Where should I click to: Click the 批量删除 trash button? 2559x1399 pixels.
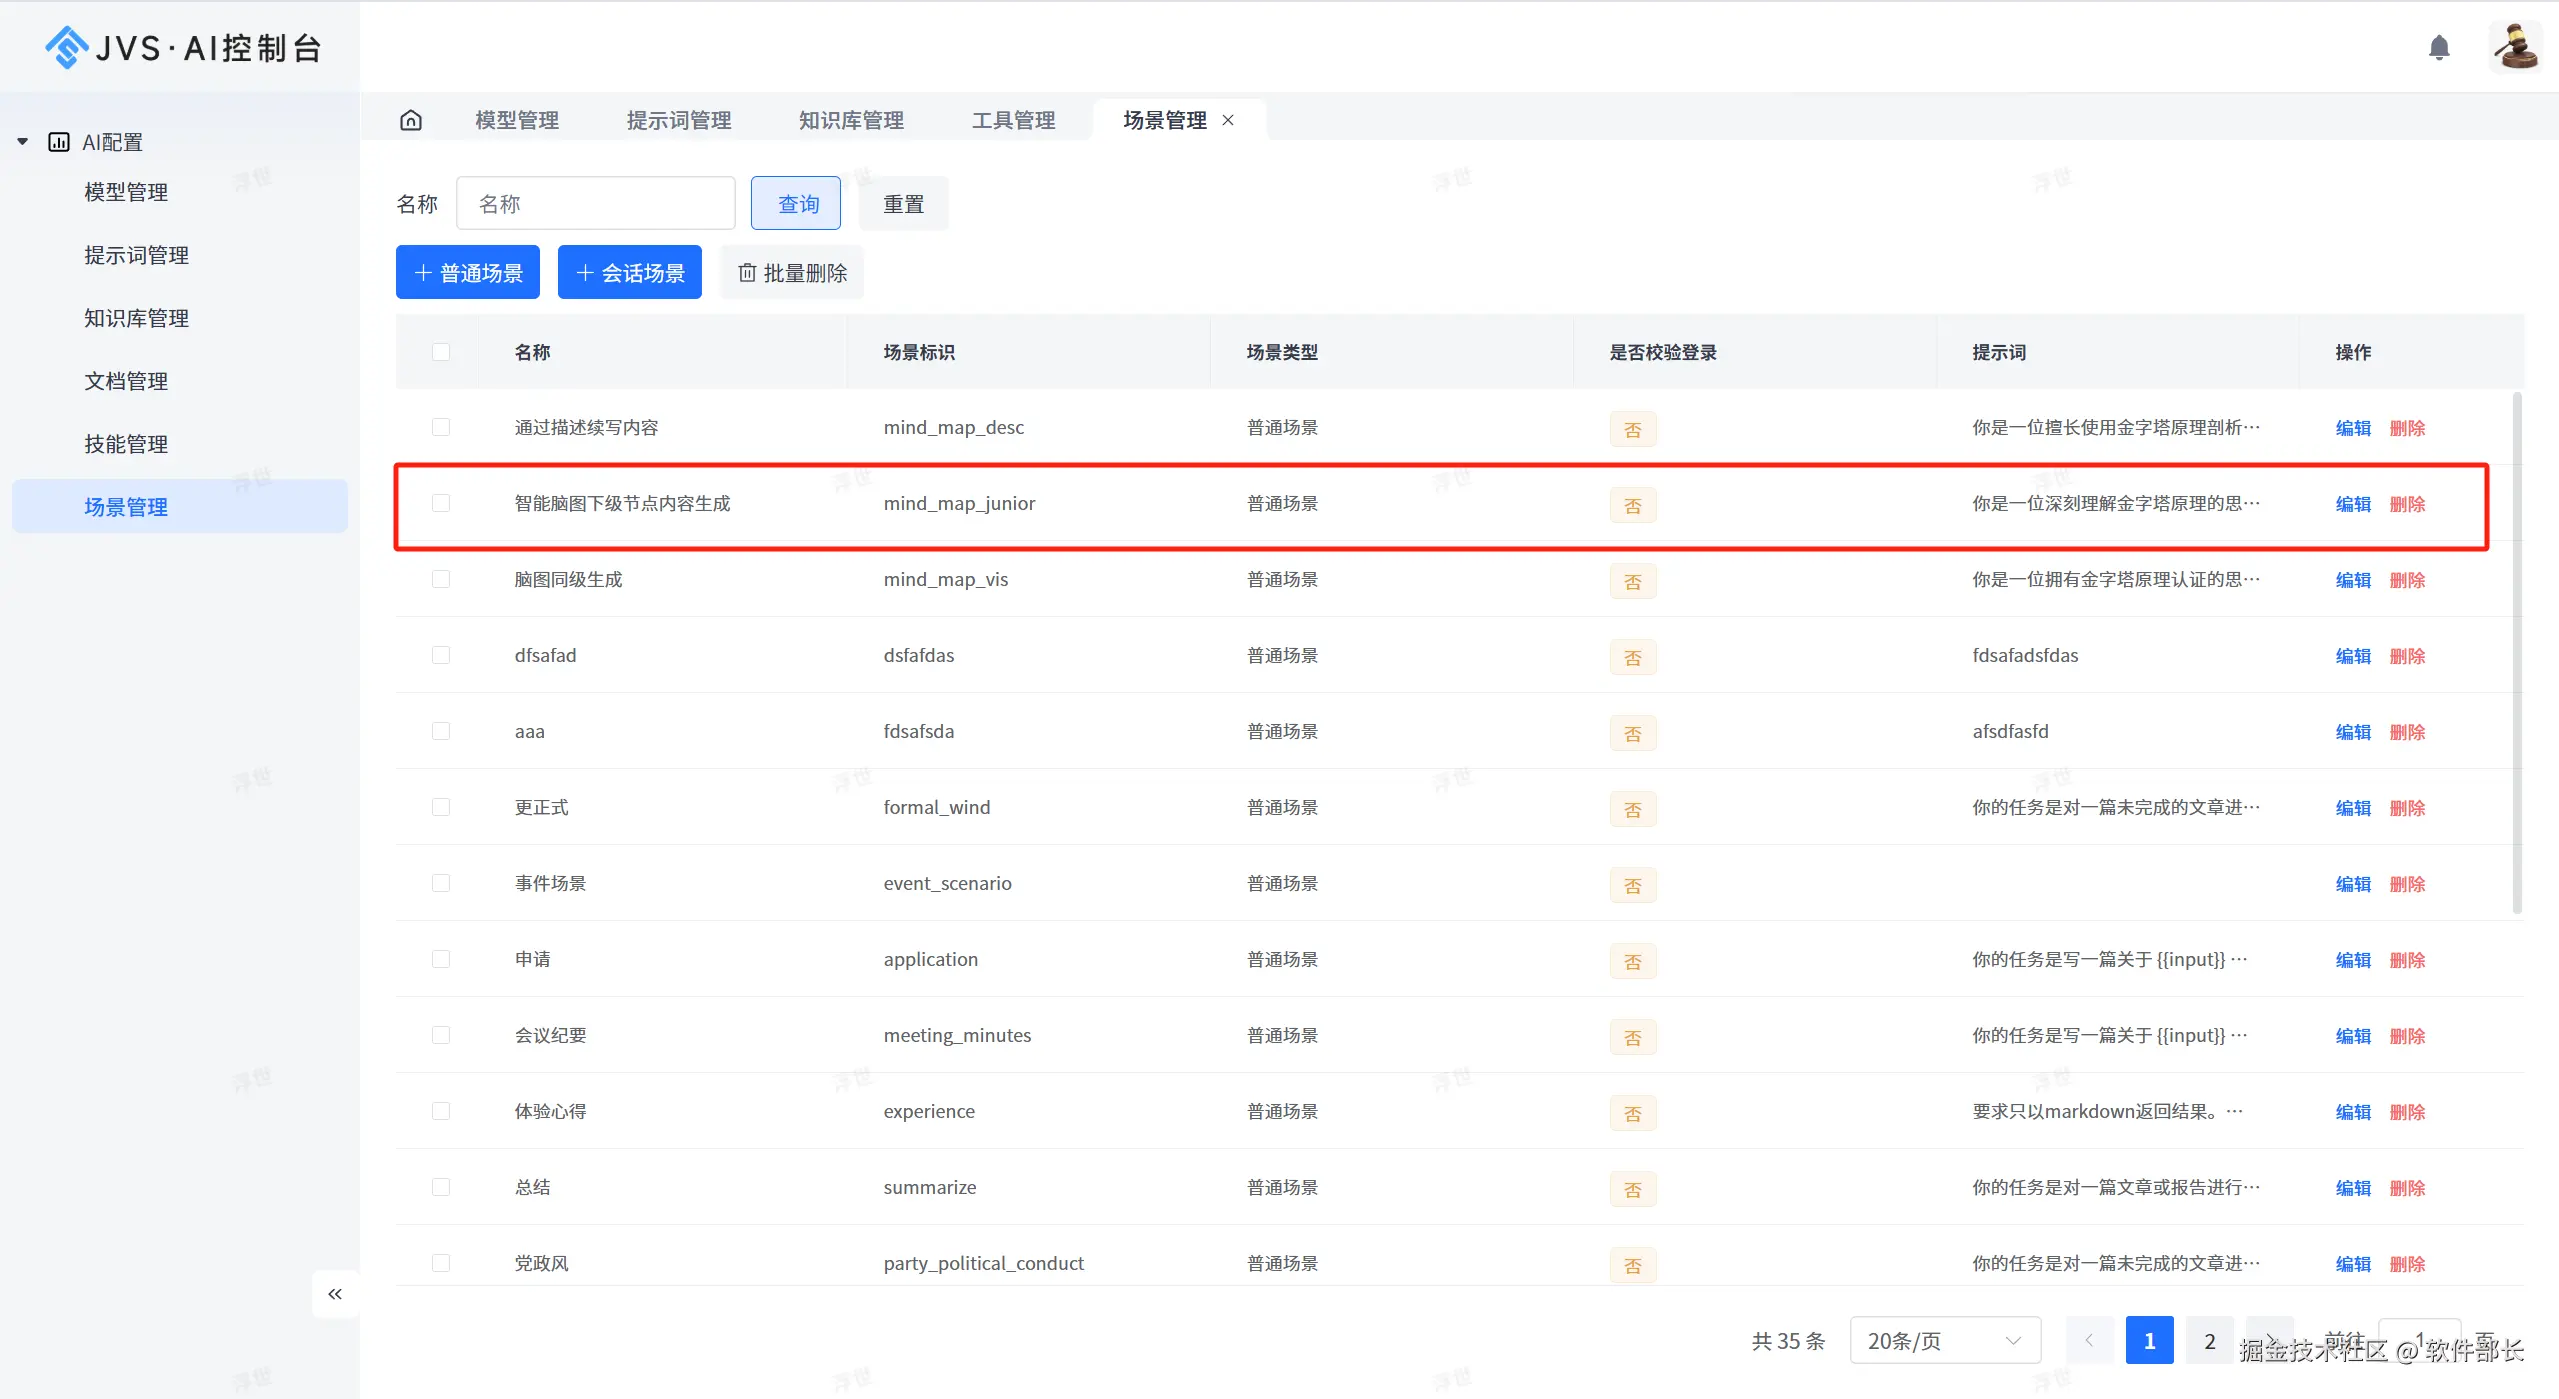792,273
